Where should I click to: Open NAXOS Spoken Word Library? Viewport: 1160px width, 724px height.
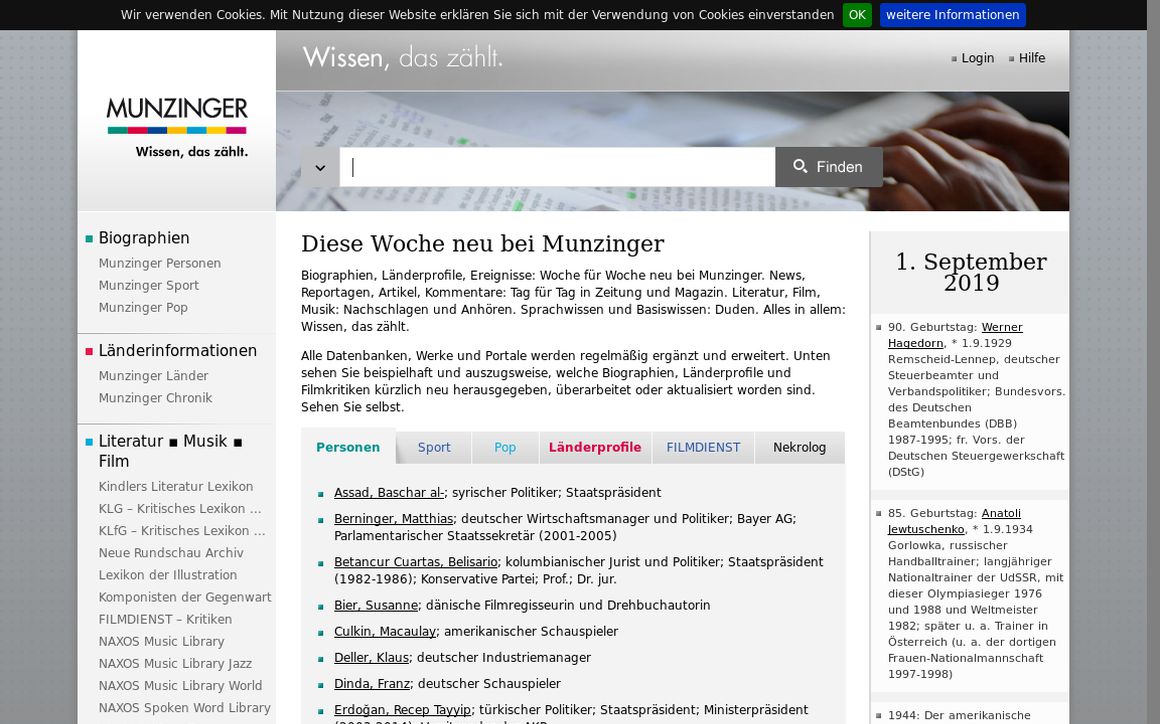pyautogui.click(x=184, y=708)
